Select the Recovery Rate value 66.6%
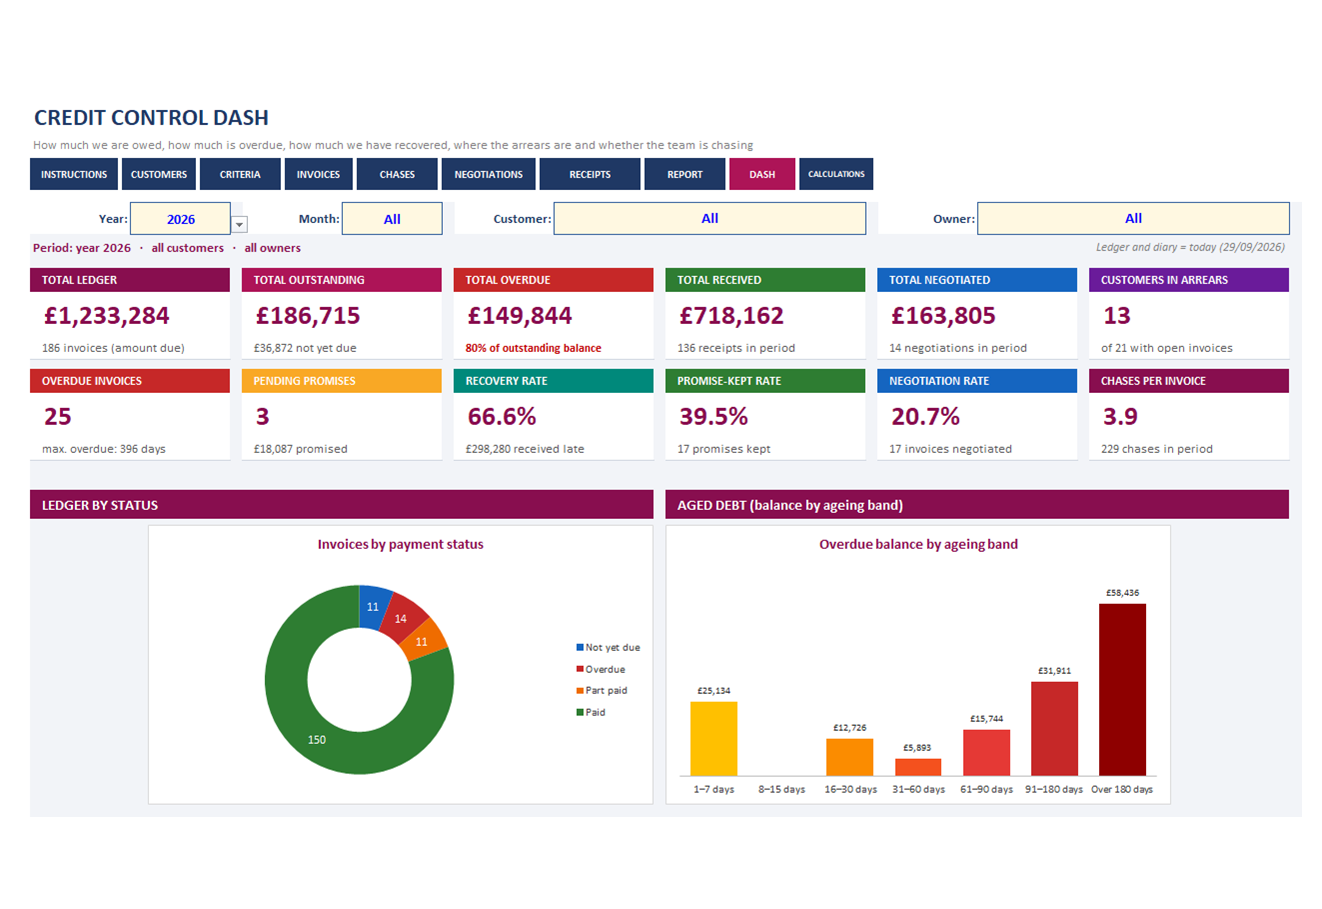The image size is (1322, 909). (x=502, y=417)
